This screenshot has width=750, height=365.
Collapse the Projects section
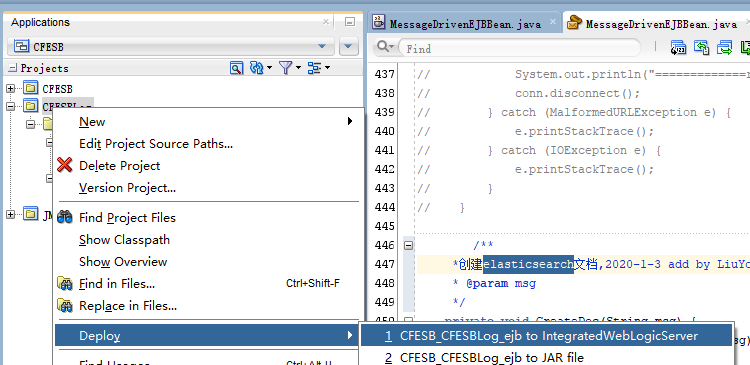point(12,68)
